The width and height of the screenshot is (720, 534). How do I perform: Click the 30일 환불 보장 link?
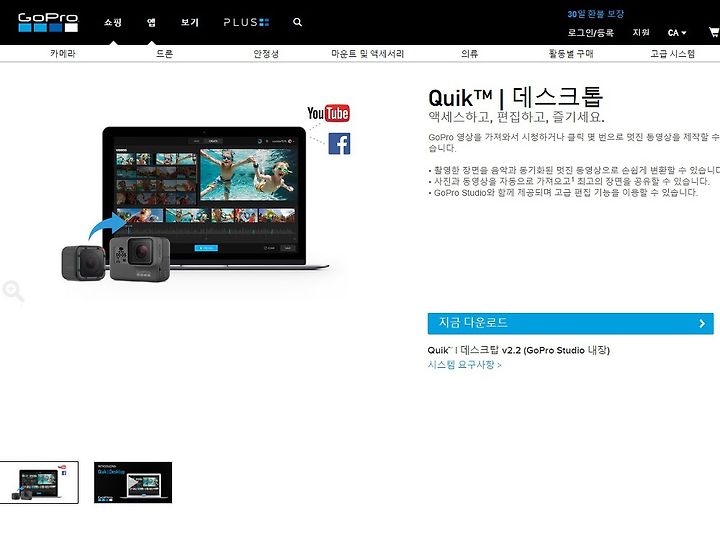tap(596, 14)
